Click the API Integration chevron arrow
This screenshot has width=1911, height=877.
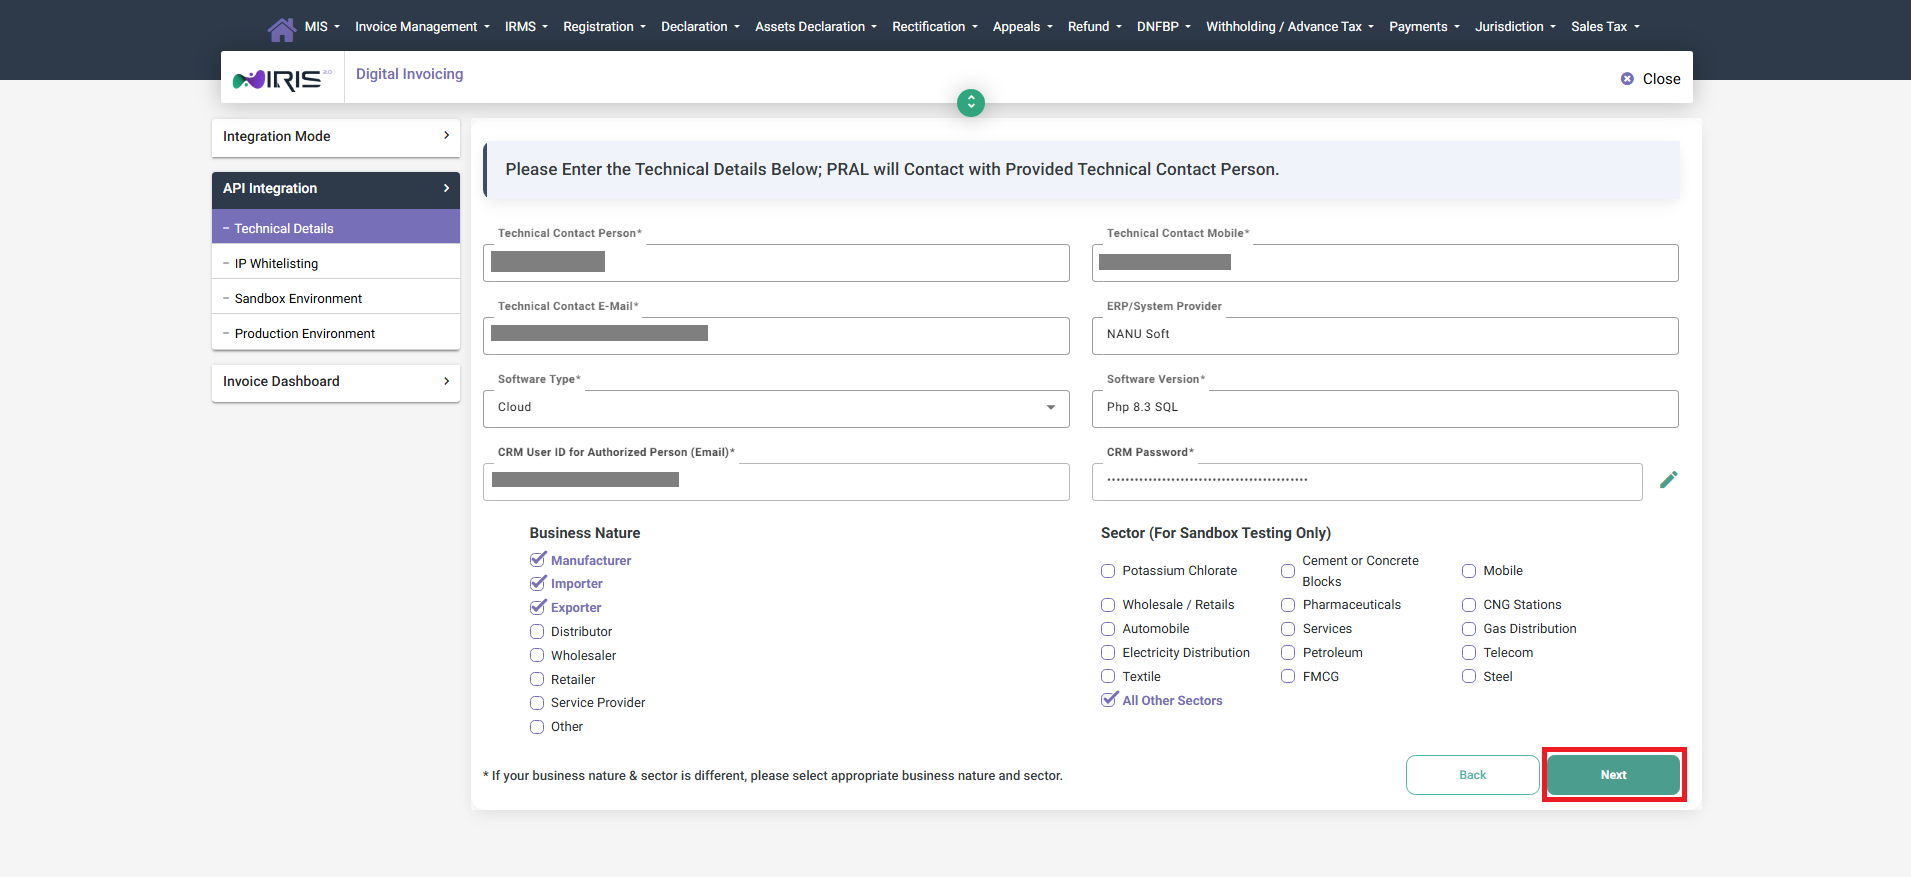tap(446, 188)
